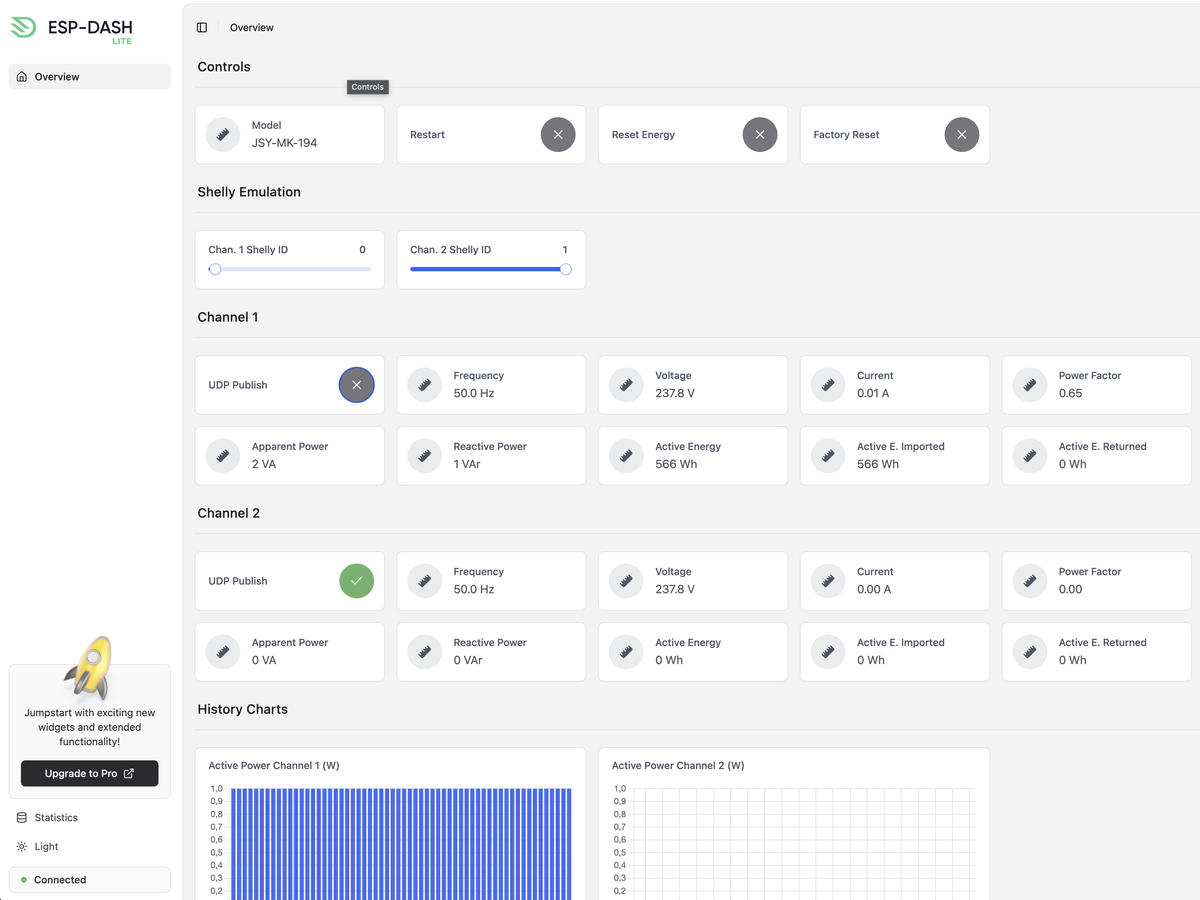Viewport: 1200px width, 900px height.
Task: Toggle the Factory Reset button
Action: (x=962, y=134)
